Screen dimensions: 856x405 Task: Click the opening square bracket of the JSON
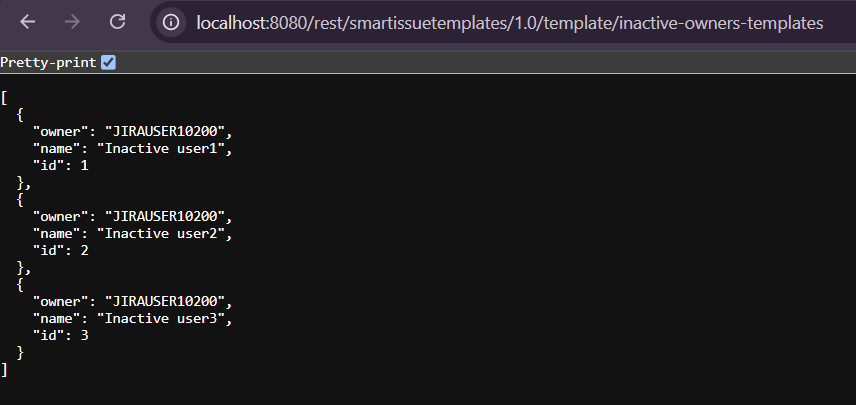click(5, 98)
